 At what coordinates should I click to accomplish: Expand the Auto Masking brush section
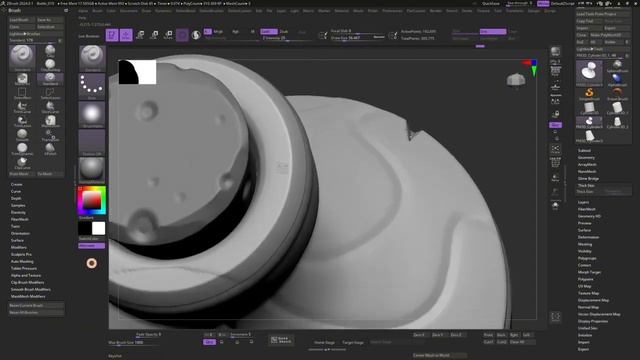tap(22, 262)
